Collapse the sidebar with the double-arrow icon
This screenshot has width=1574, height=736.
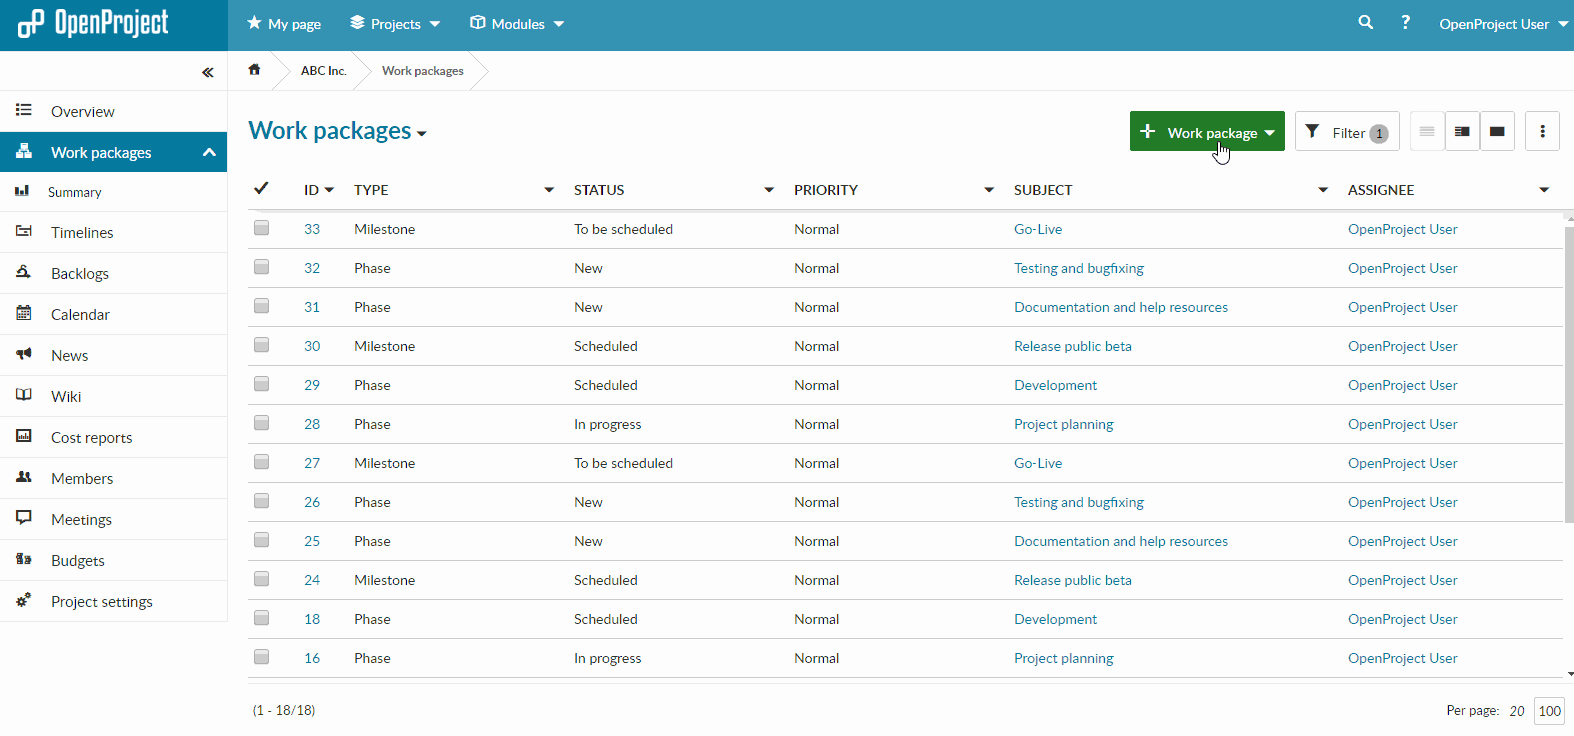click(207, 72)
